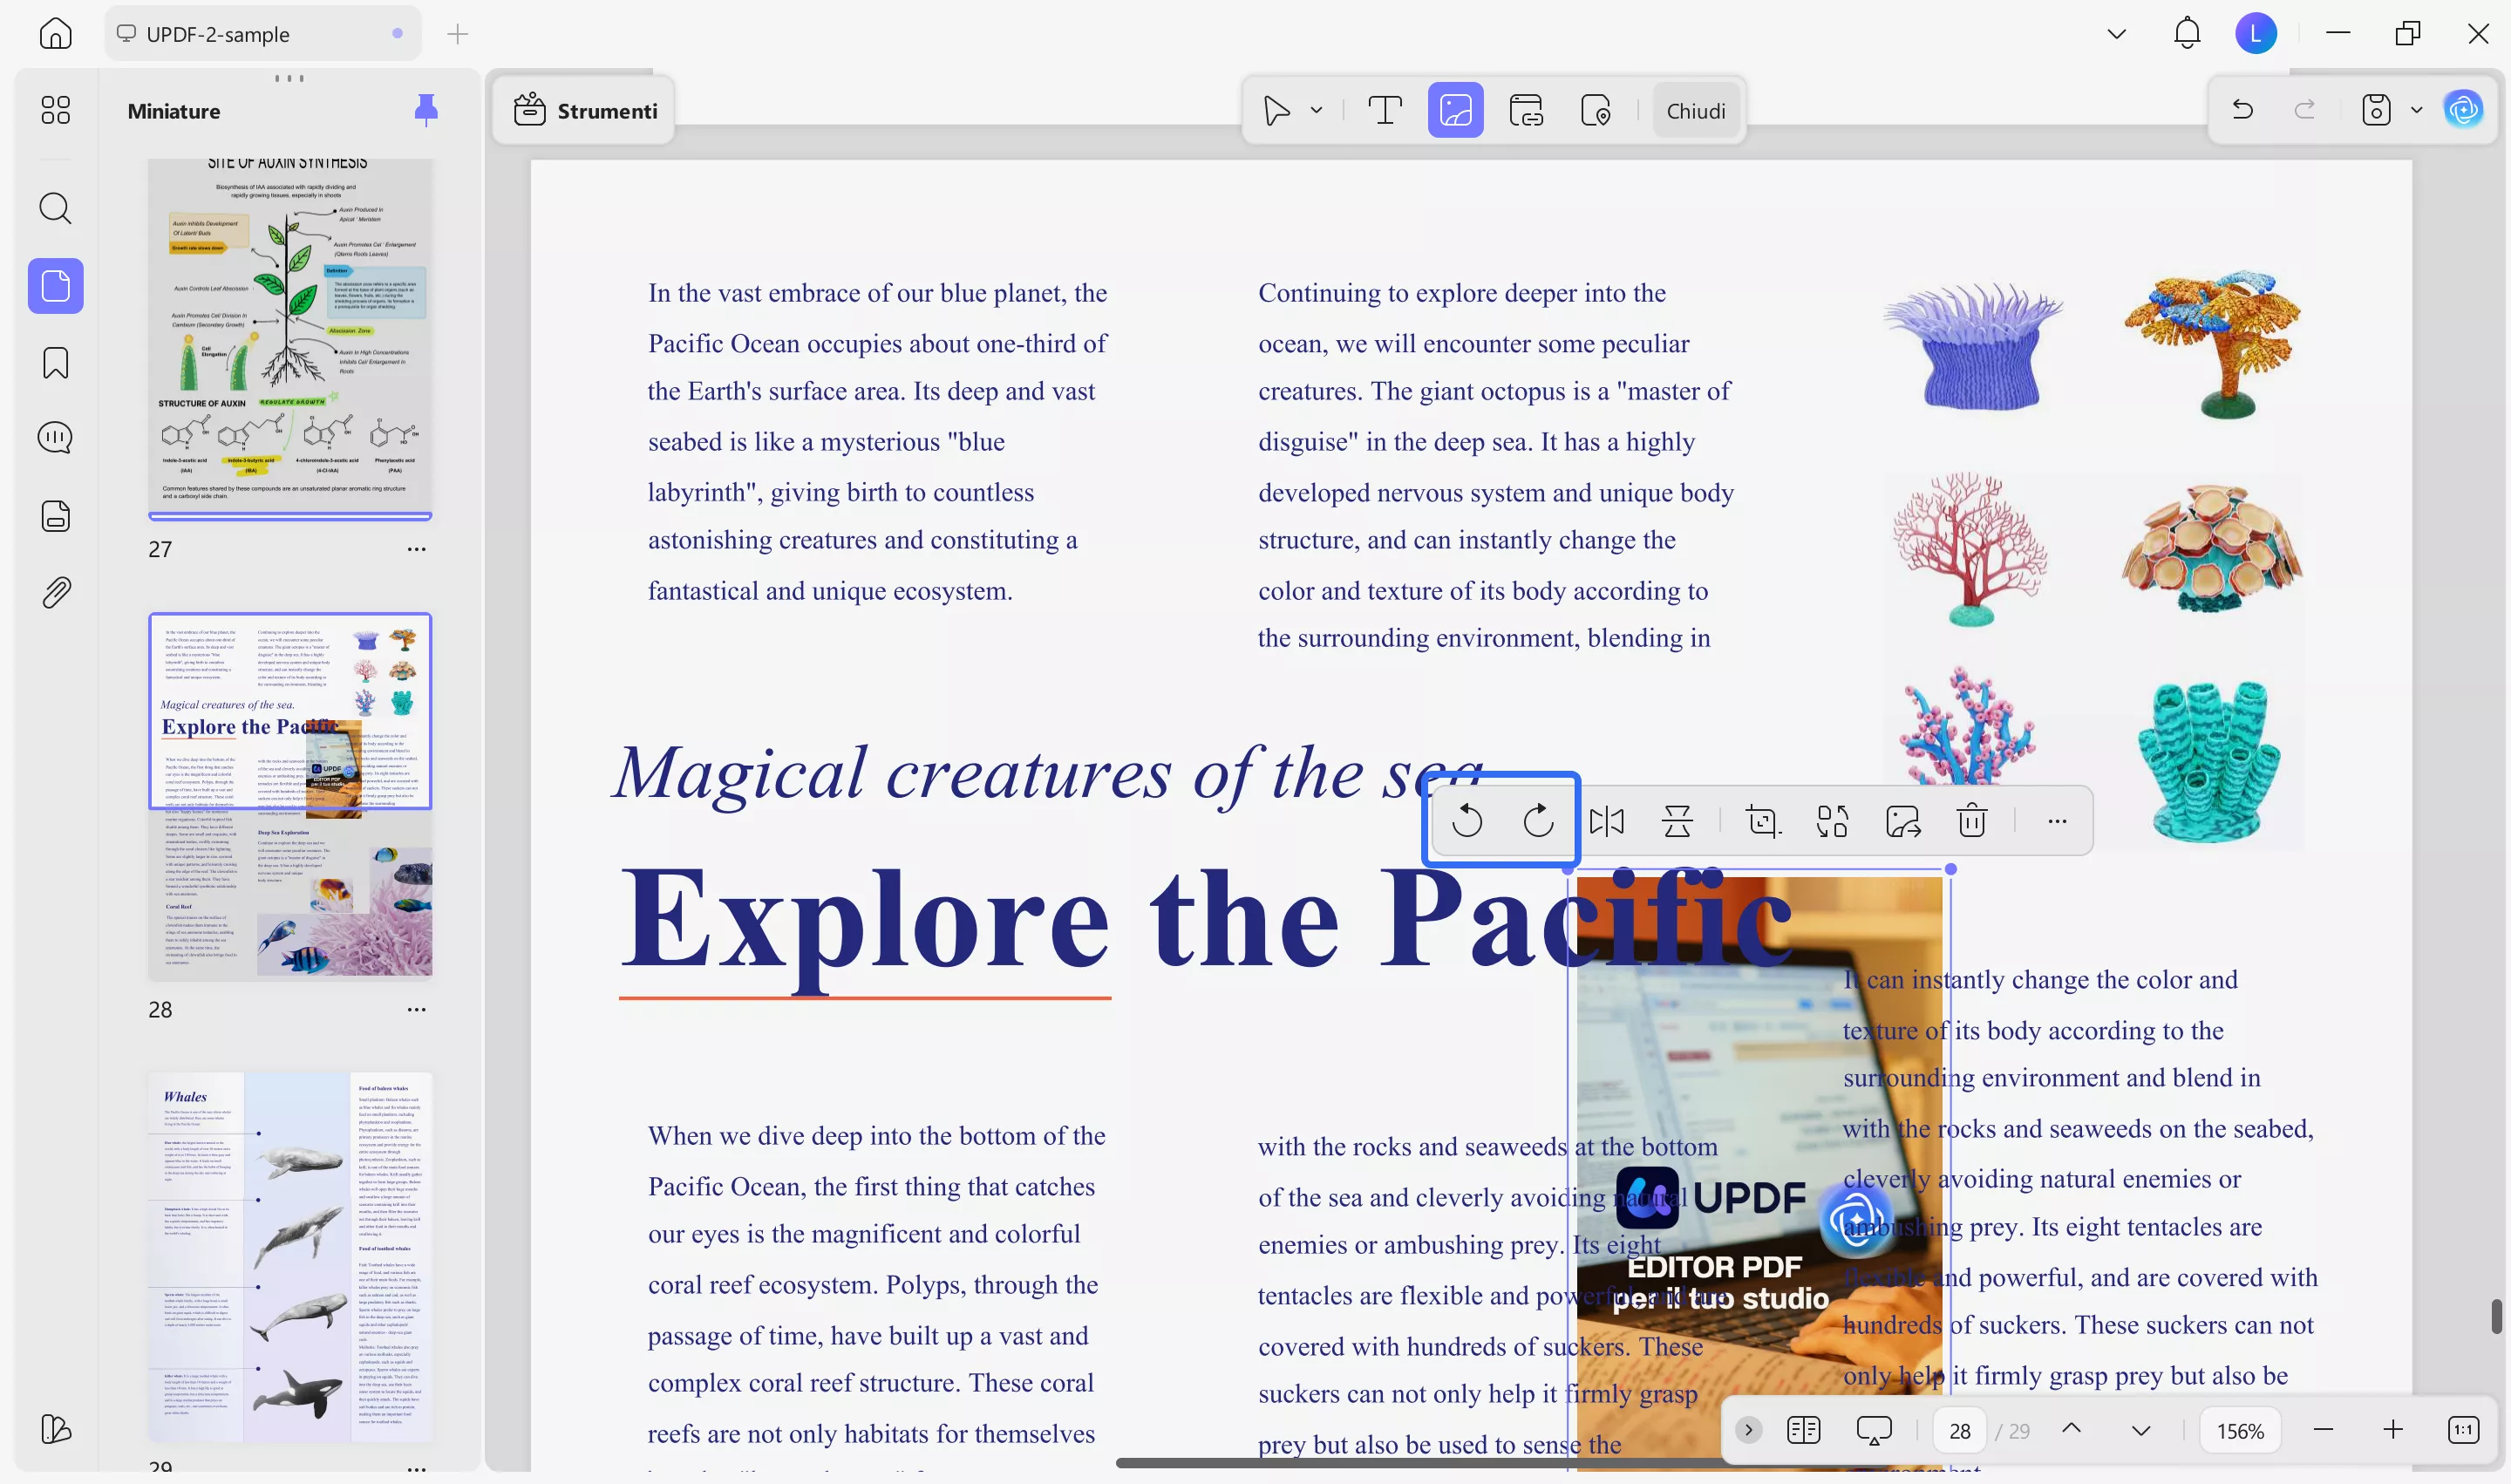The width and height of the screenshot is (2511, 1484).
Task: Open more options for page 28 thumbnail
Action: [417, 1010]
